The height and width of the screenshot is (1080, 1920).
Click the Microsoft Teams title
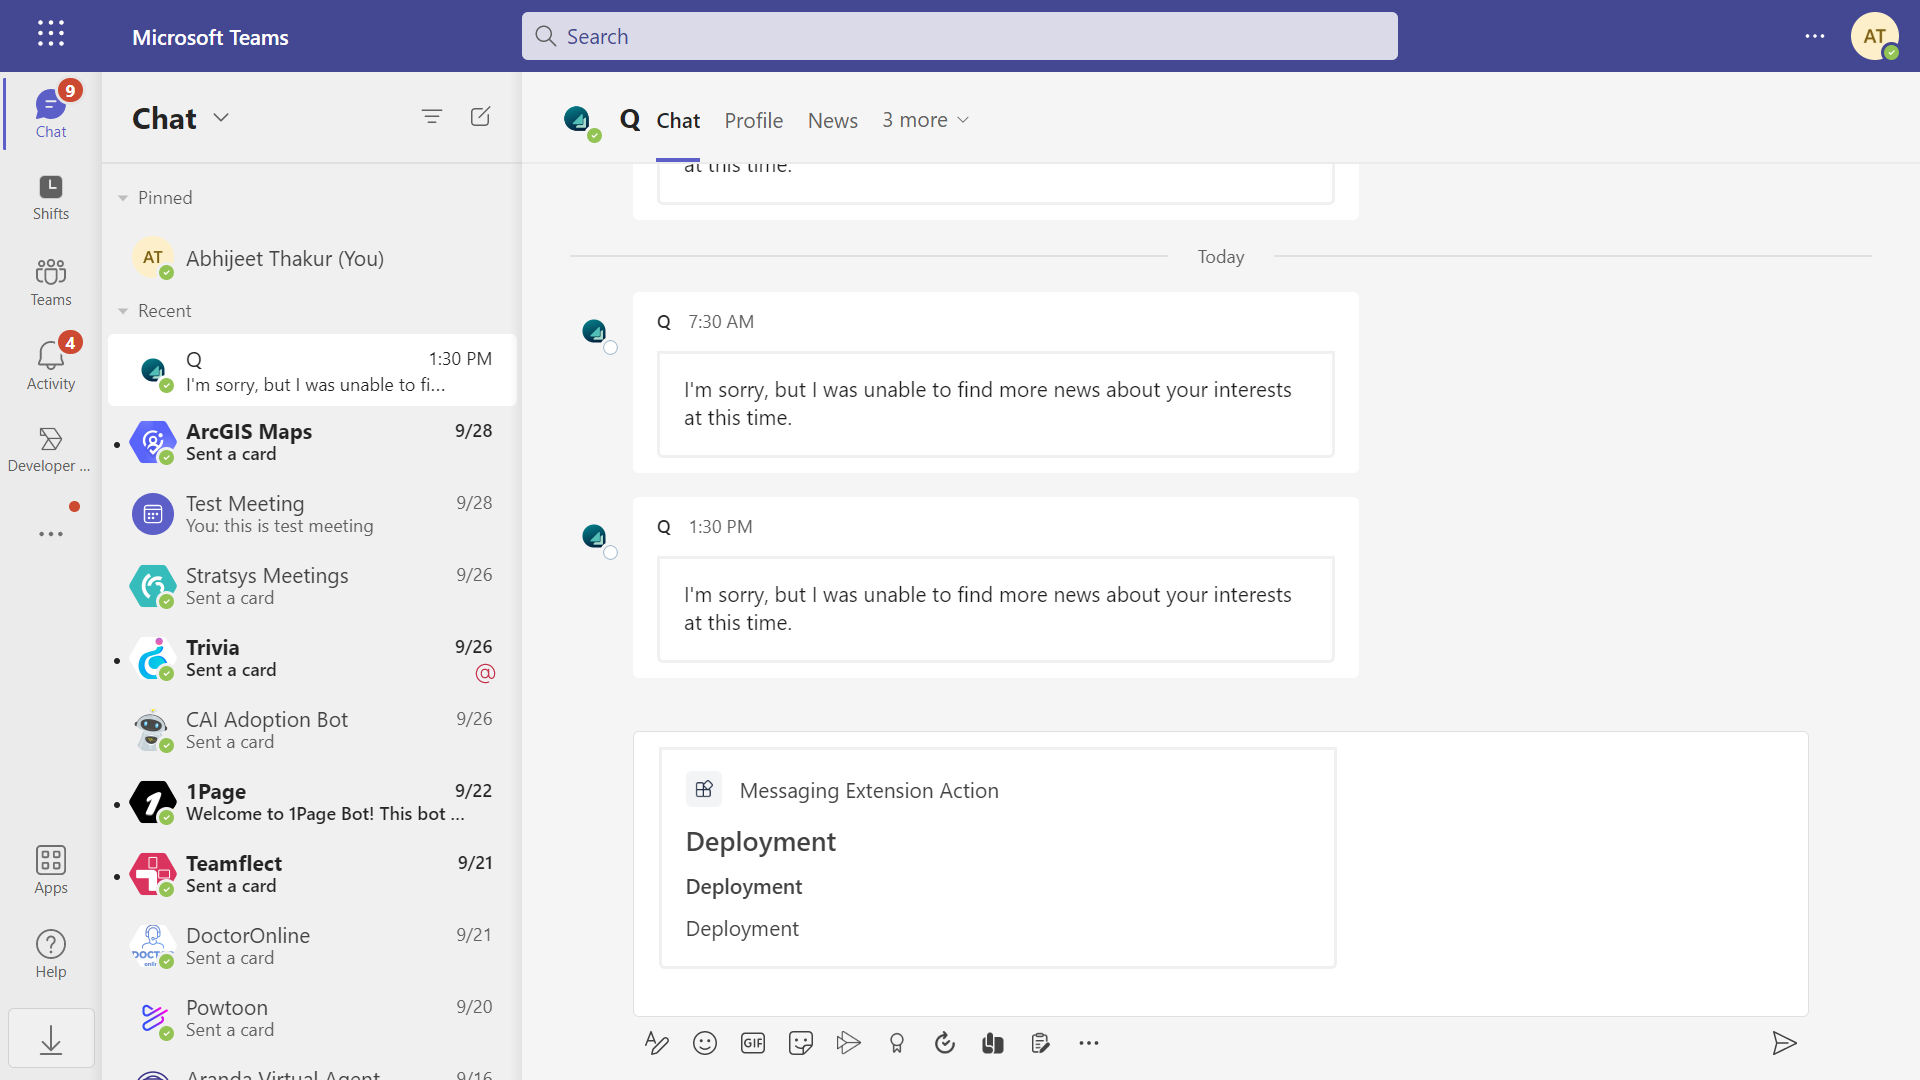pos(210,37)
